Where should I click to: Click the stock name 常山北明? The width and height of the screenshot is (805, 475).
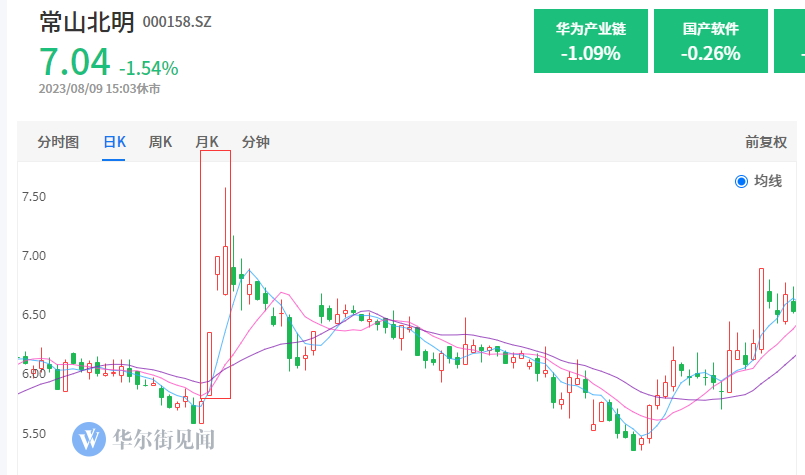pos(87,22)
